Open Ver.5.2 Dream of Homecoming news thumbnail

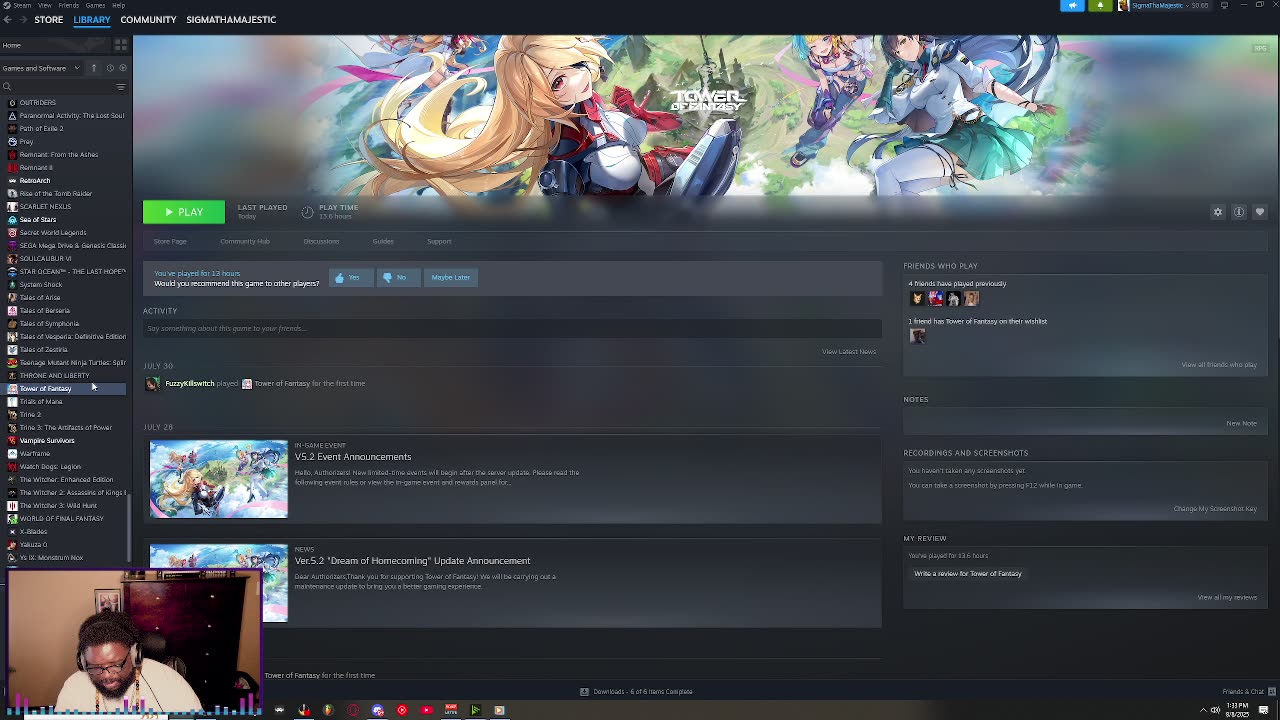[x=218, y=582]
